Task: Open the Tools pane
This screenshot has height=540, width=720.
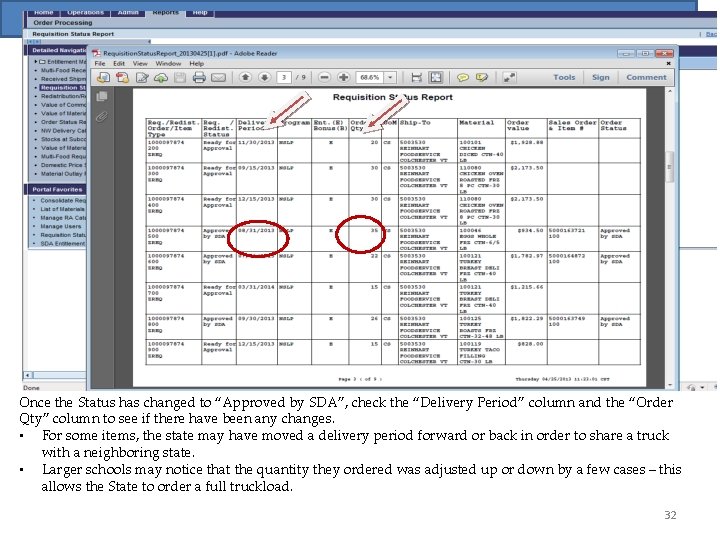Action: point(564,78)
